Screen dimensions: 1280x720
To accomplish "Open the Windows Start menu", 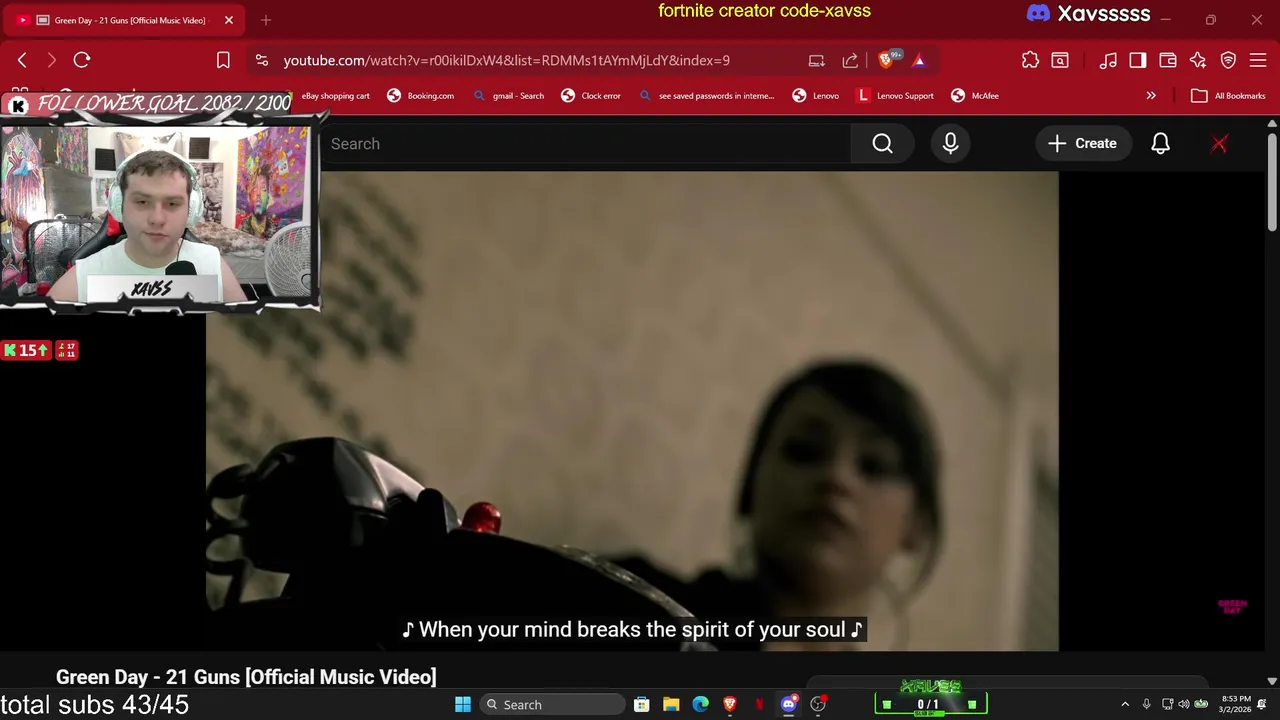I will [x=463, y=705].
